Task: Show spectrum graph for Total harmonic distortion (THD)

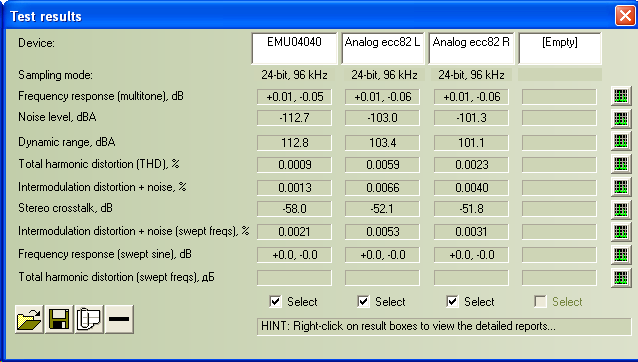Action: [621, 164]
